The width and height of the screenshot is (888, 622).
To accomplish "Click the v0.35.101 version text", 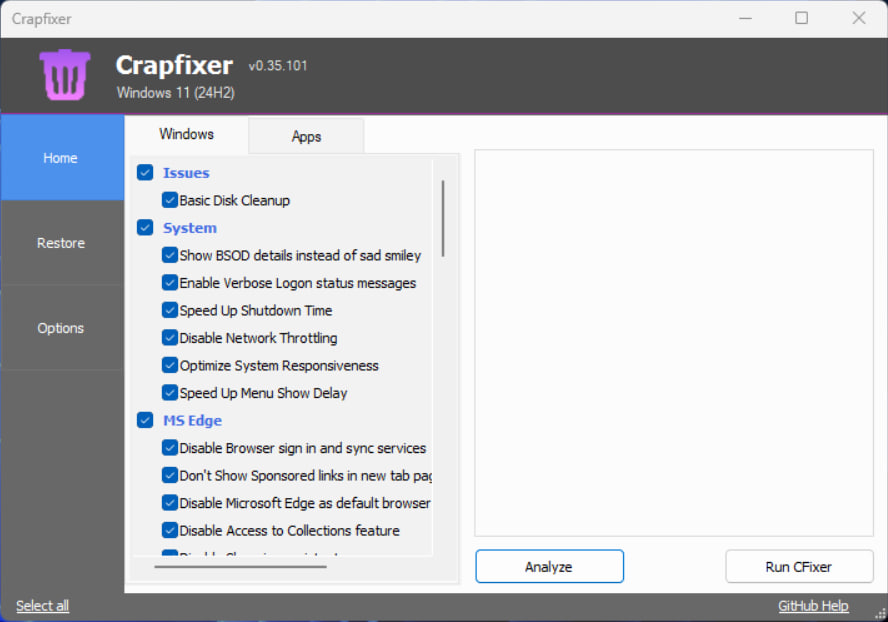I will [x=278, y=66].
